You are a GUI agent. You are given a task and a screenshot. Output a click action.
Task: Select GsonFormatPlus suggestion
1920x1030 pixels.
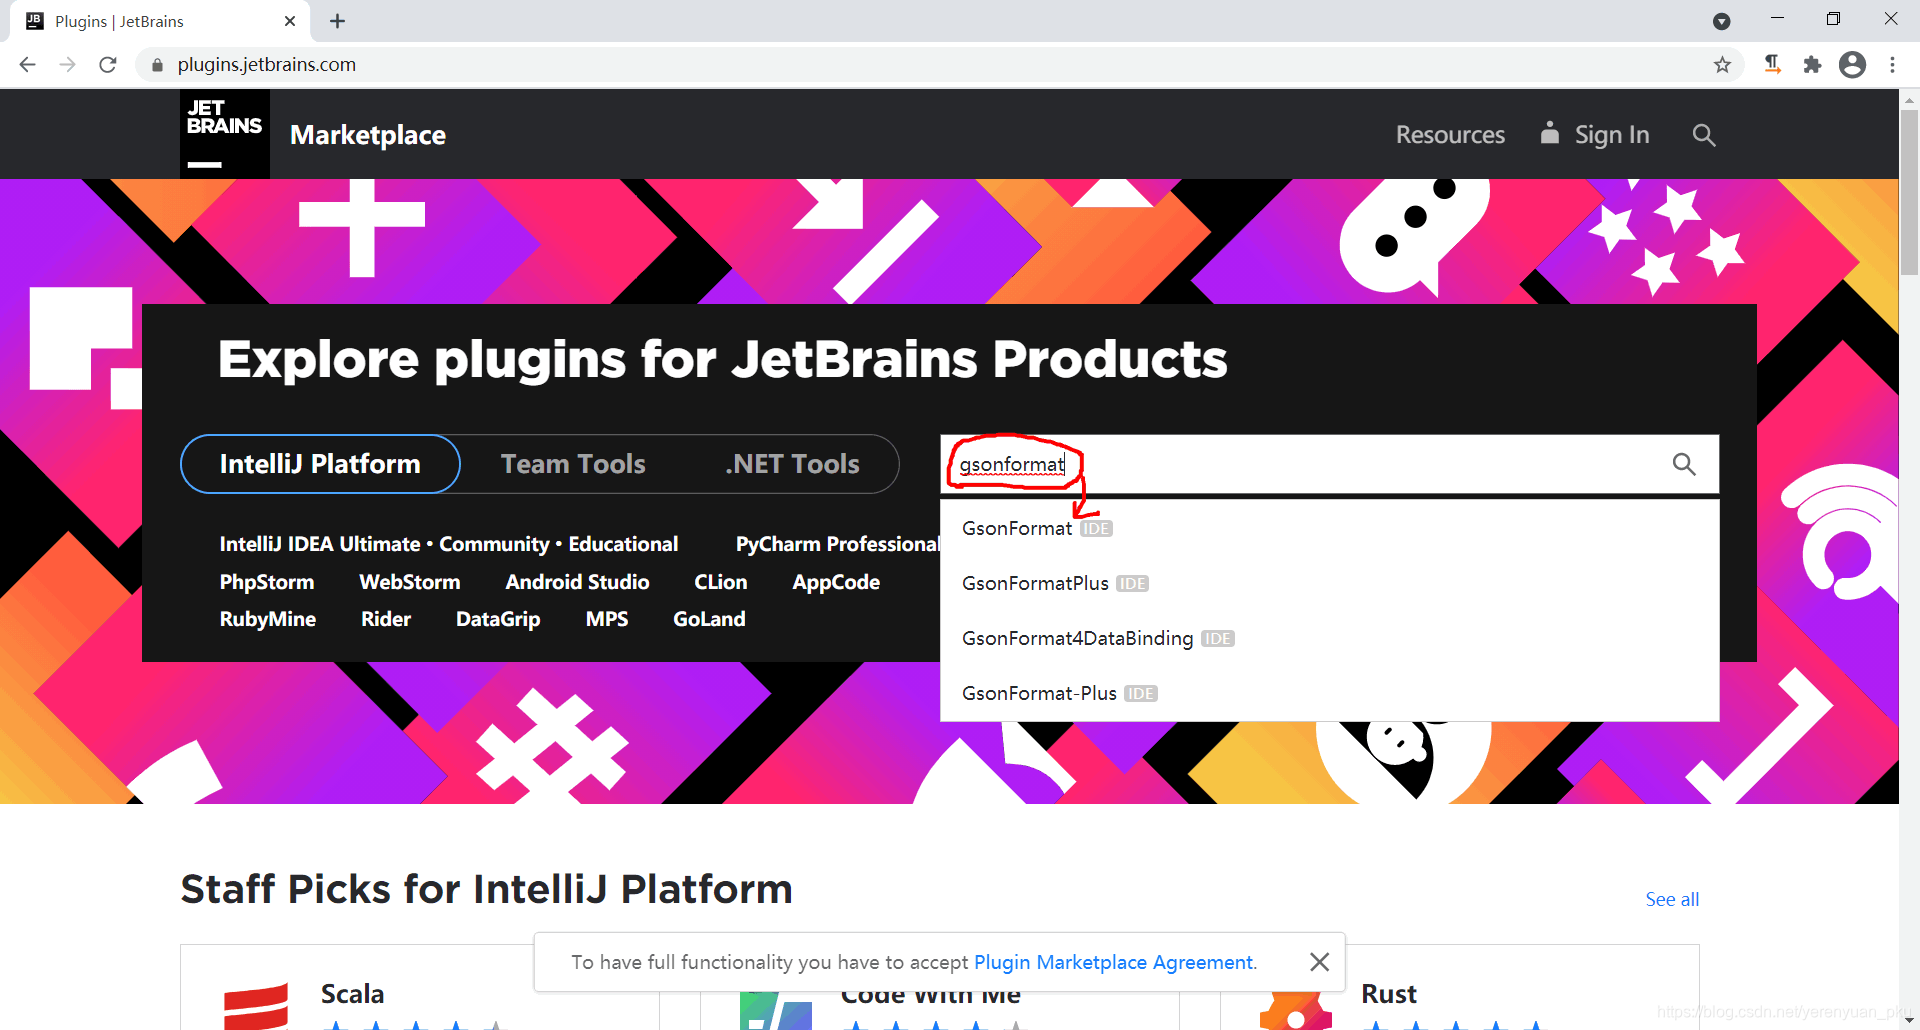click(1329, 583)
